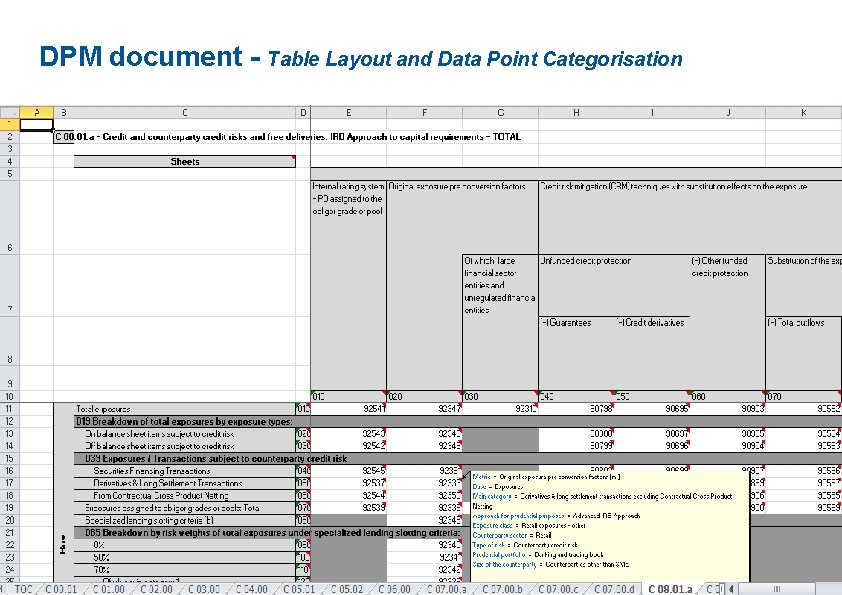This screenshot has width=842, height=595.
Task: Click the gray Sheets cell
Action: pyautogui.click(x=185, y=162)
